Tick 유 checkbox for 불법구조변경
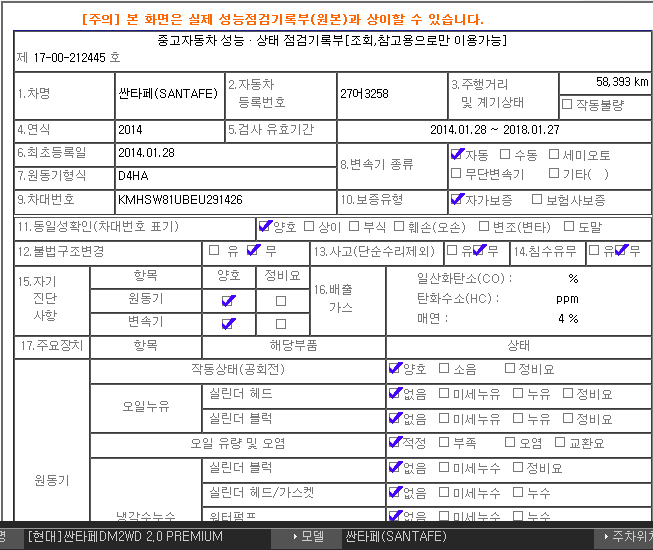653x550 pixels. click(x=213, y=250)
